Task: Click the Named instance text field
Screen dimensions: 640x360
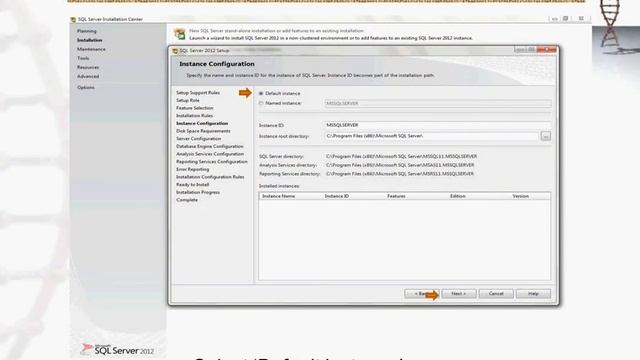Action: [438, 103]
